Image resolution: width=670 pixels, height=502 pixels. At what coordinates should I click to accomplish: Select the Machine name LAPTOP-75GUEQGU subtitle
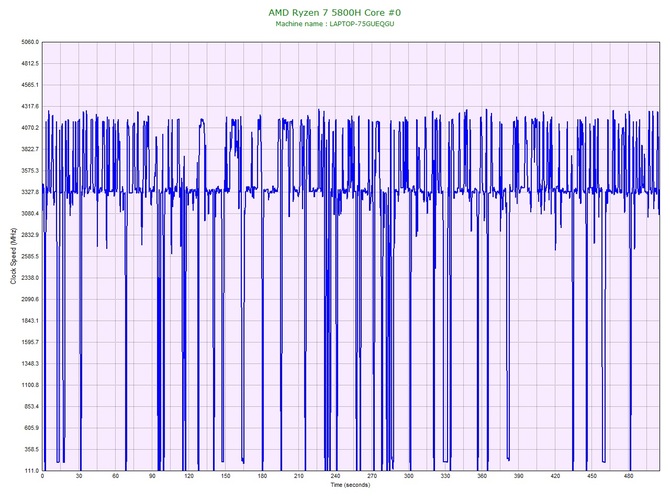[x=335, y=23]
